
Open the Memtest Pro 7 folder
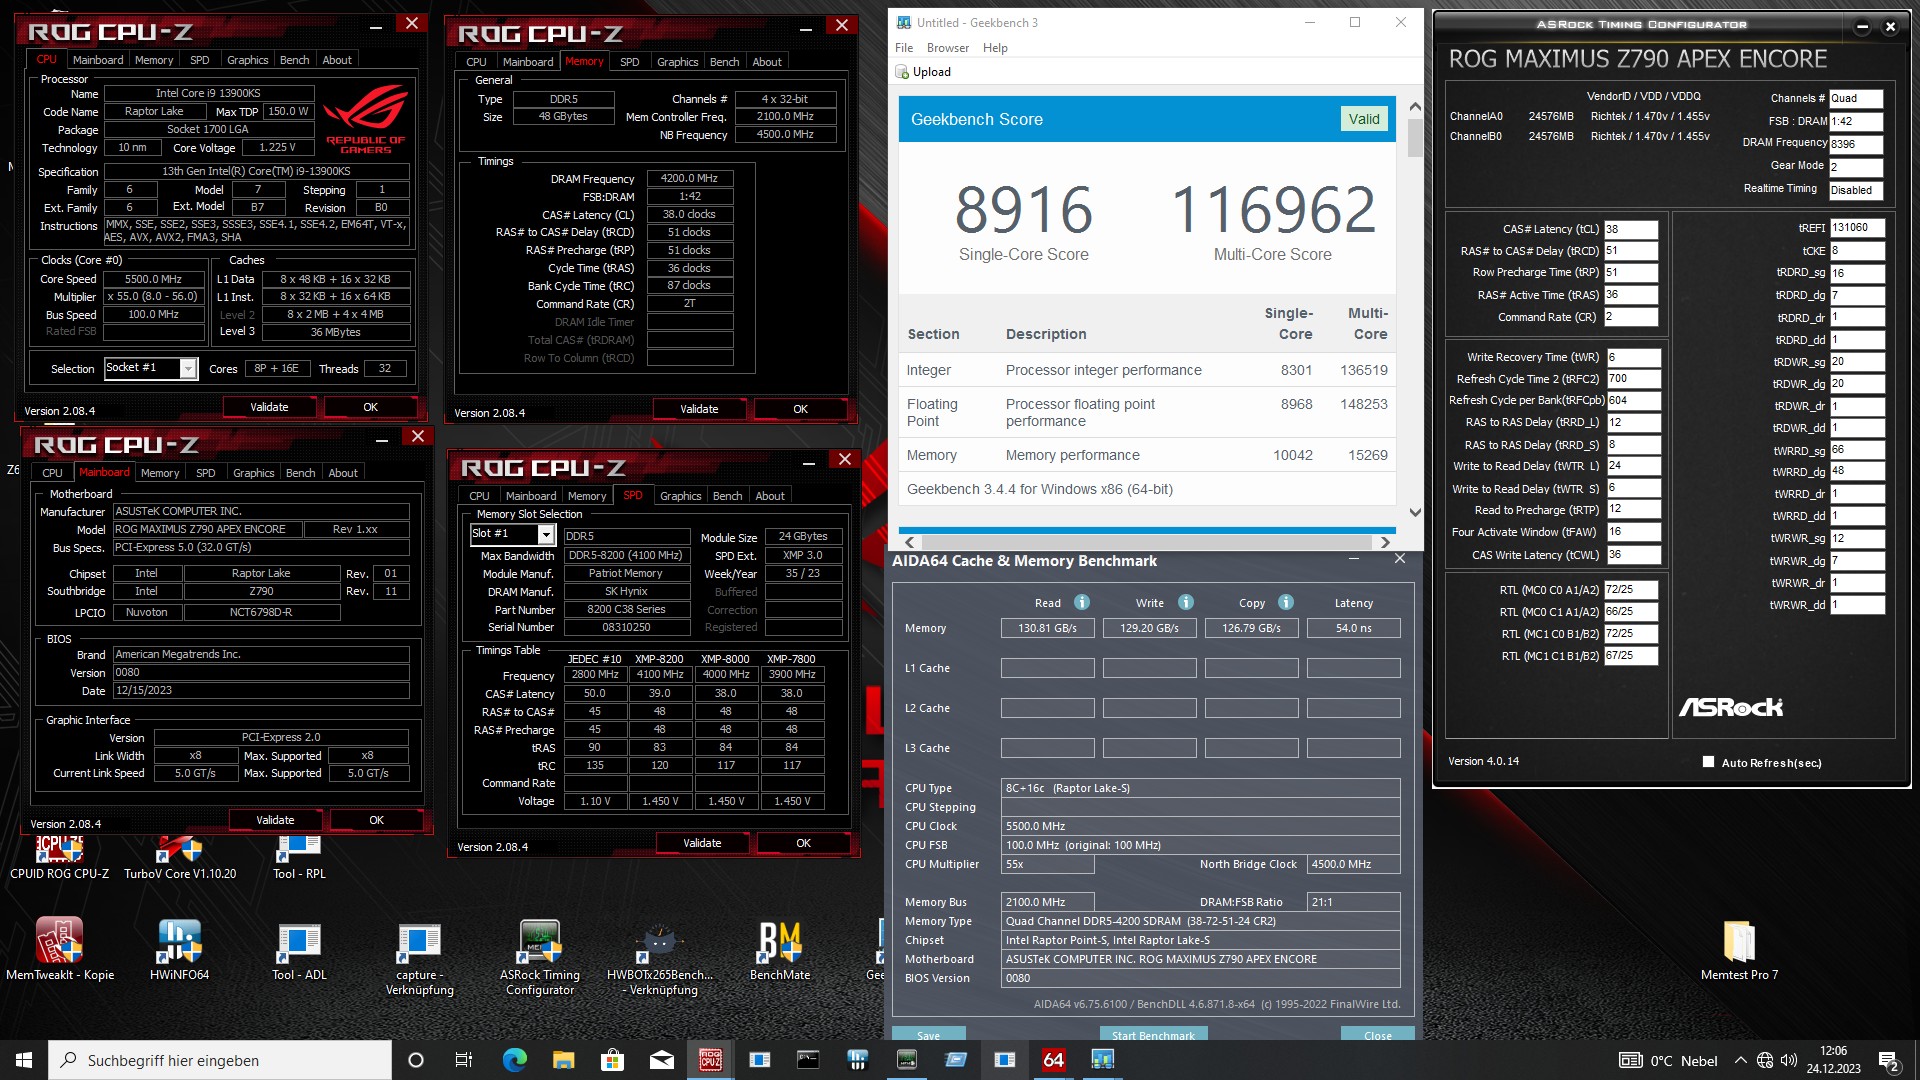click(1740, 948)
